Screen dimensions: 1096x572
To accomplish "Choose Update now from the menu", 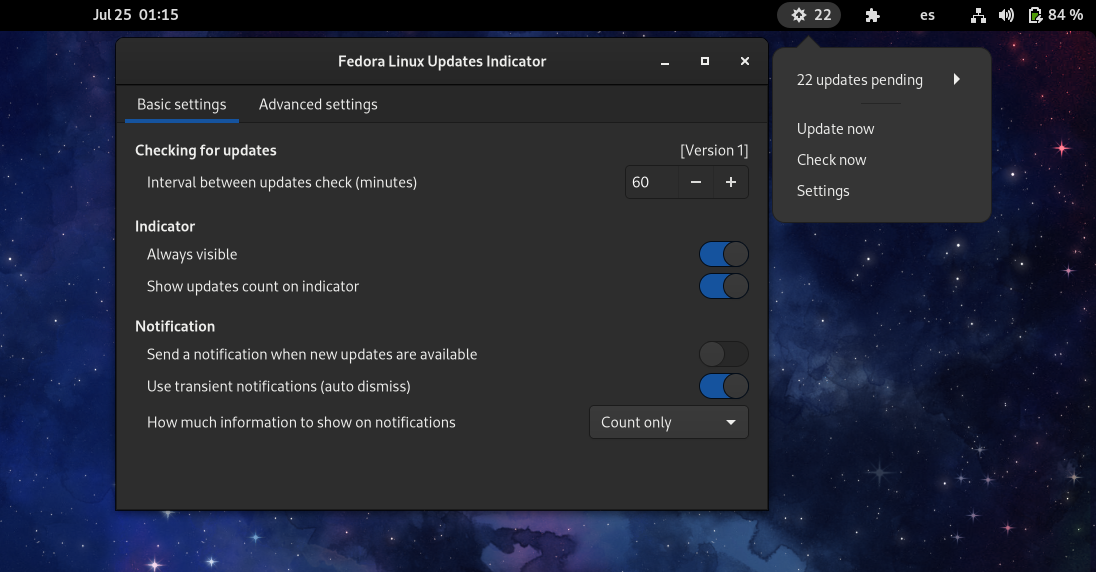I will point(835,129).
